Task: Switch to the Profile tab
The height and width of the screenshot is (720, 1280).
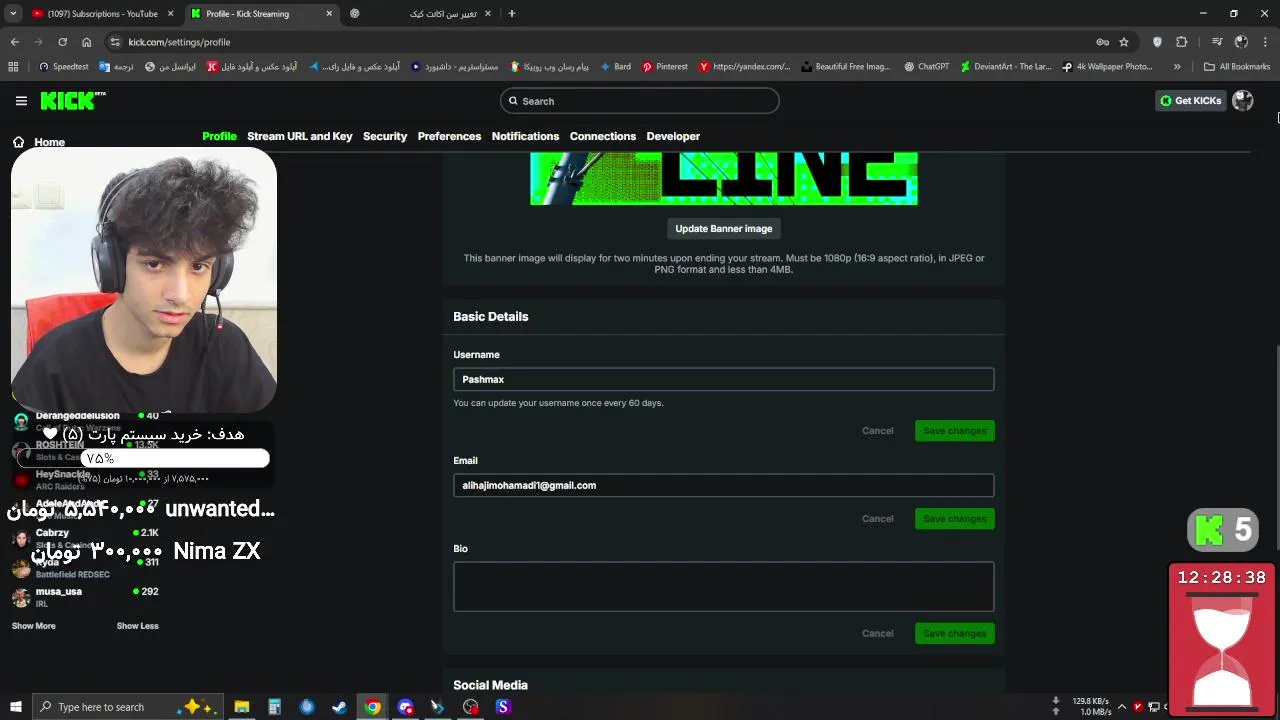Action: coord(219,136)
